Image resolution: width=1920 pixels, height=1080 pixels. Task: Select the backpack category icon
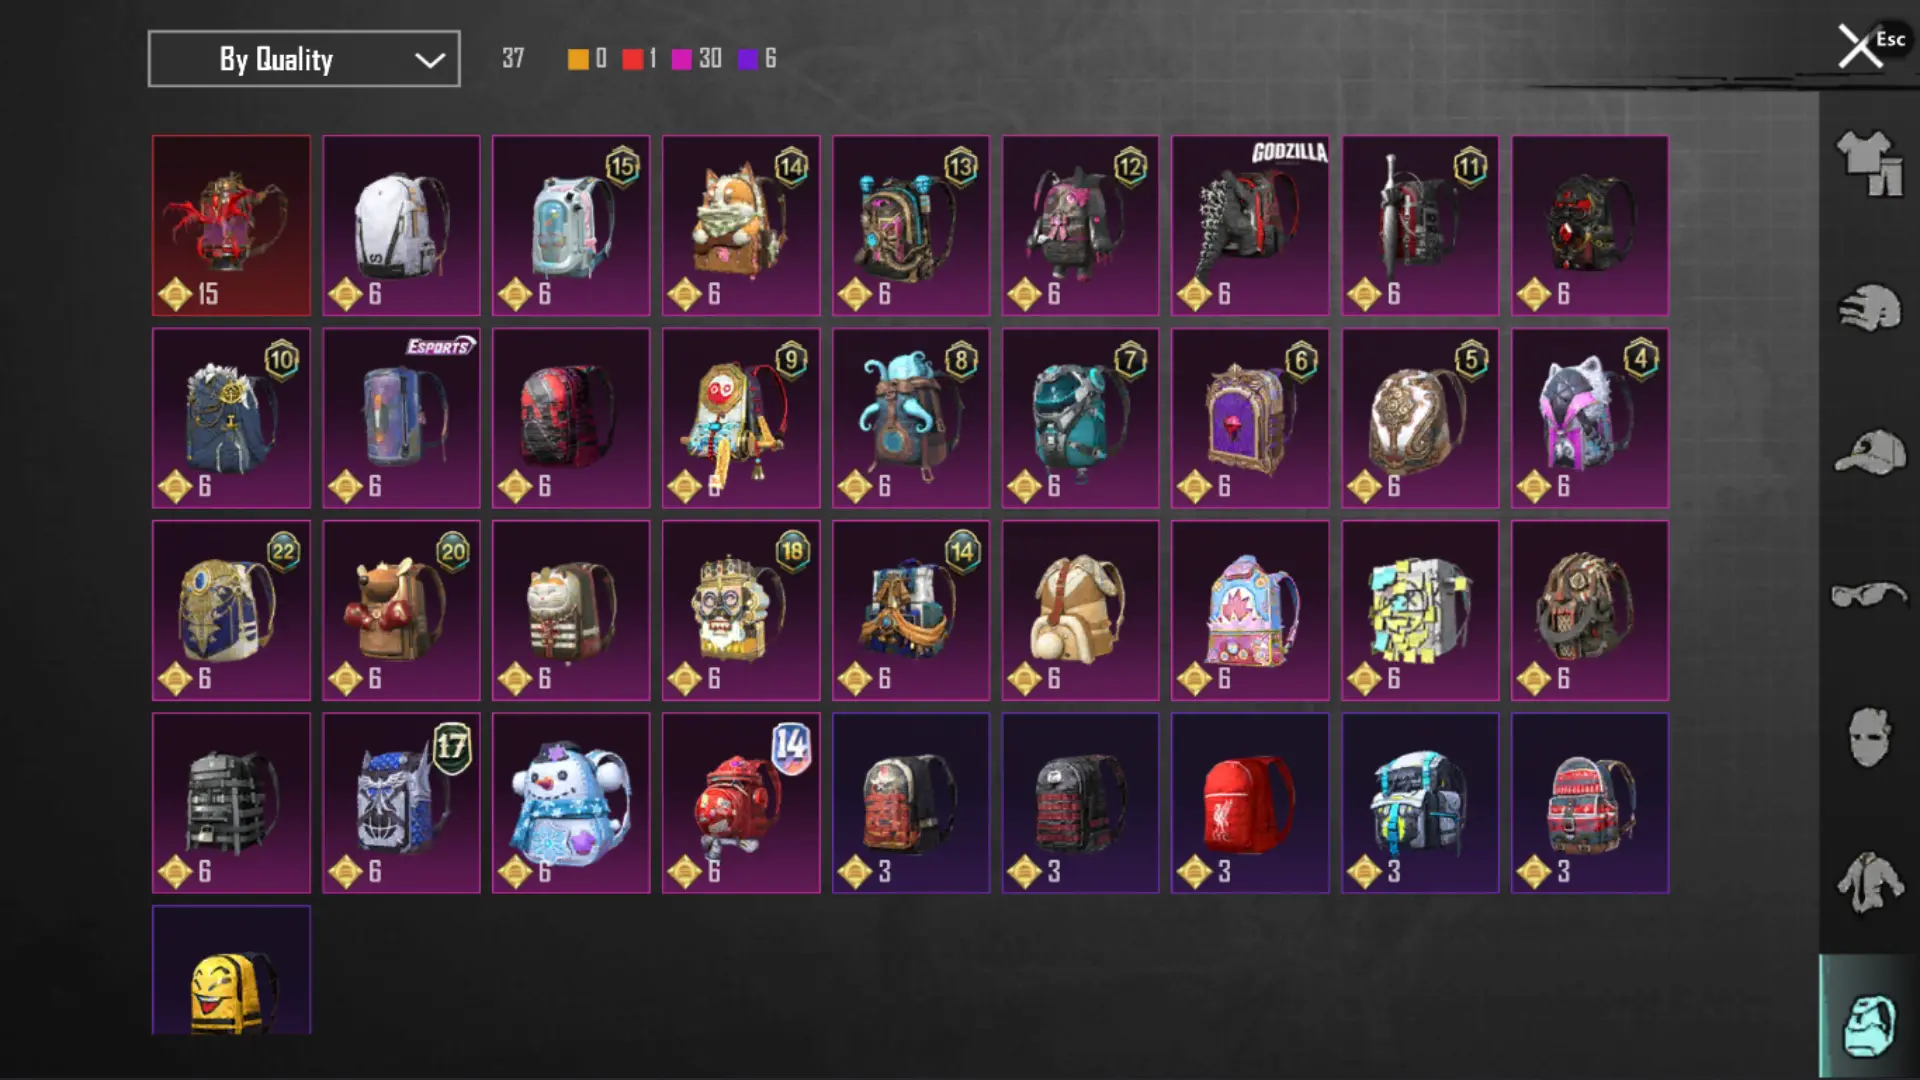tap(1869, 1024)
